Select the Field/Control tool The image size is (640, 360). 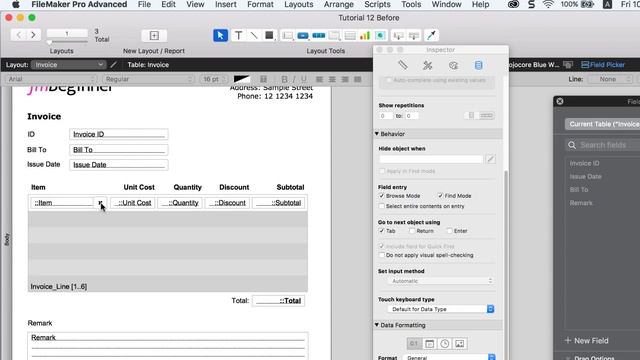[x=288, y=36]
